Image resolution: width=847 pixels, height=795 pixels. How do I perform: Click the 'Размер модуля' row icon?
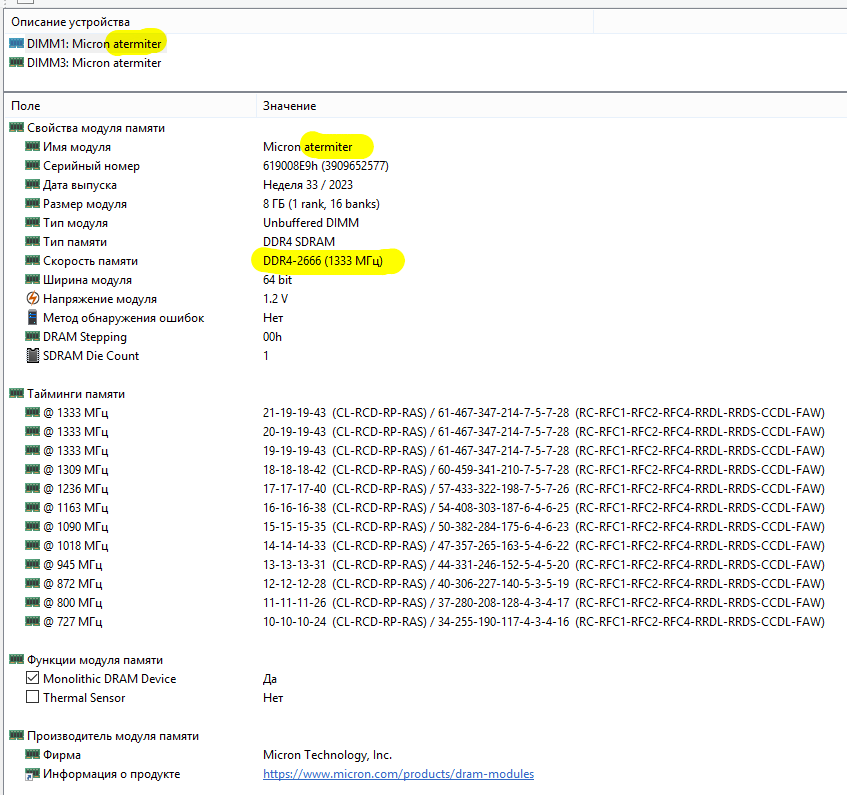click(x=32, y=203)
